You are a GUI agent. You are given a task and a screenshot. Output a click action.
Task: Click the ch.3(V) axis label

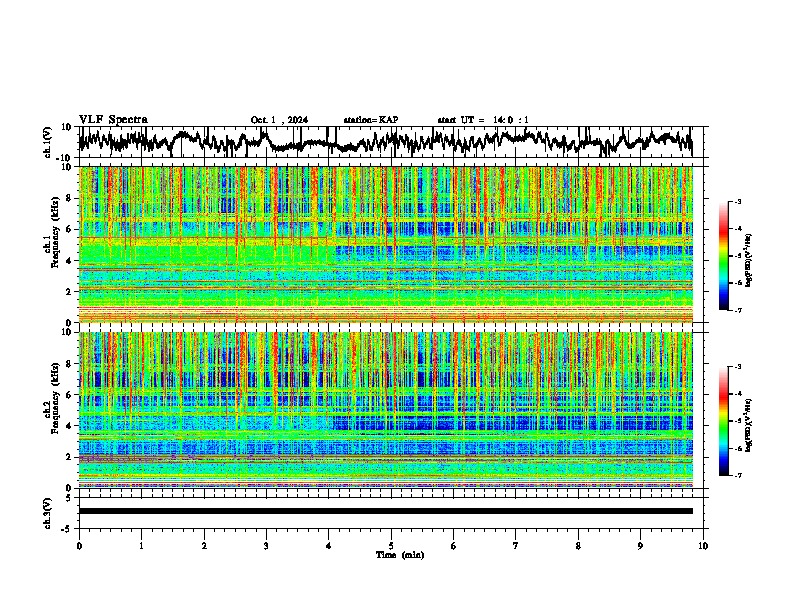tap(48, 513)
